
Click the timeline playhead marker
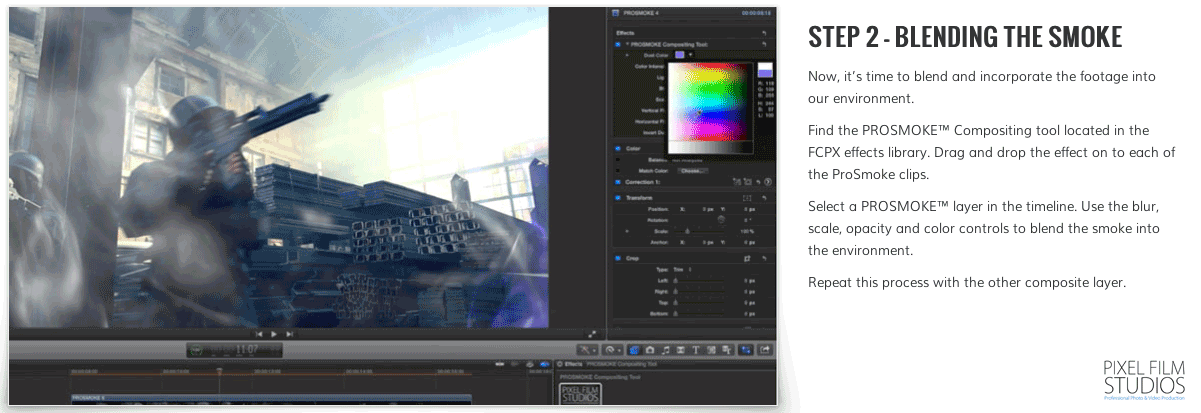coord(219,372)
